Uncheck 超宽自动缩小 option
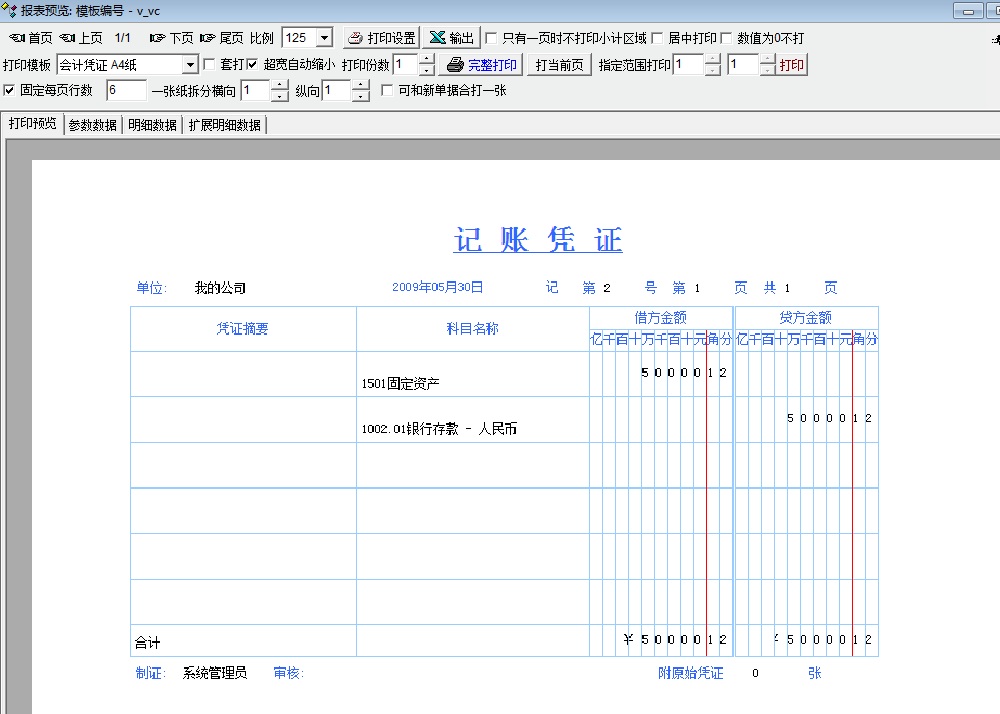This screenshot has width=1000, height=714. click(253, 65)
